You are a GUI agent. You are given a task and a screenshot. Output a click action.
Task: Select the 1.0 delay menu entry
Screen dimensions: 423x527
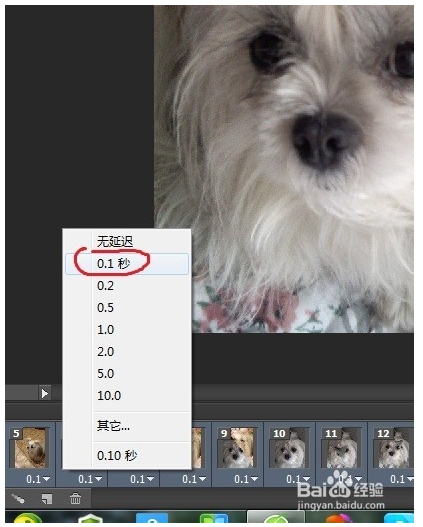click(127, 330)
